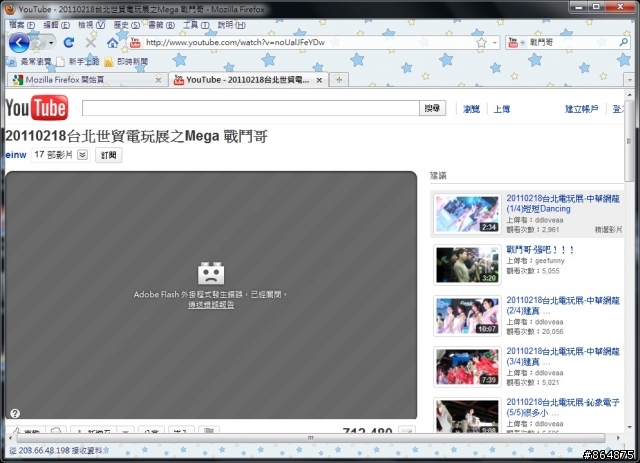Open the history dropdown beside navigation arrows
The width and height of the screenshot is (640, 463).
tap(51, 42)
